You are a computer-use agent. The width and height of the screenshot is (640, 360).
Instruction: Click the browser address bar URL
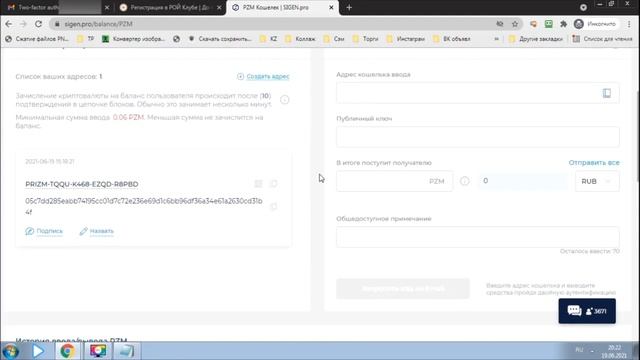tap(98, 24)
